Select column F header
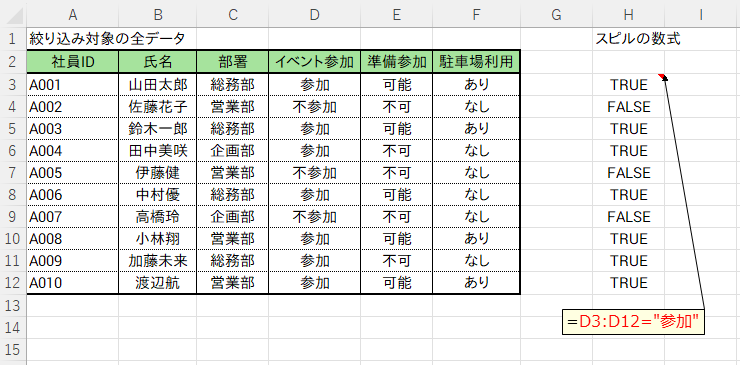The width and height of the screenshot is (740, 365). coord(476,15)
